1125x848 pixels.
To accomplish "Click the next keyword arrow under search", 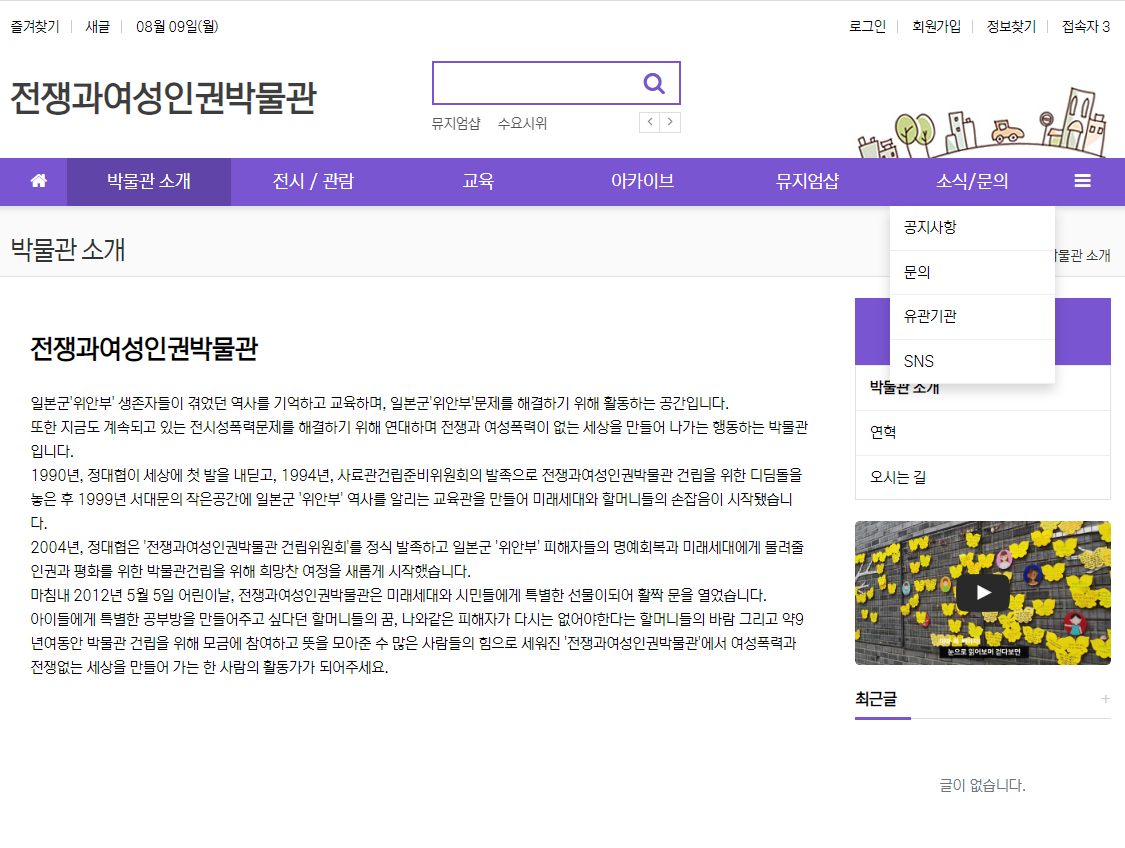I will coord(670,122).
